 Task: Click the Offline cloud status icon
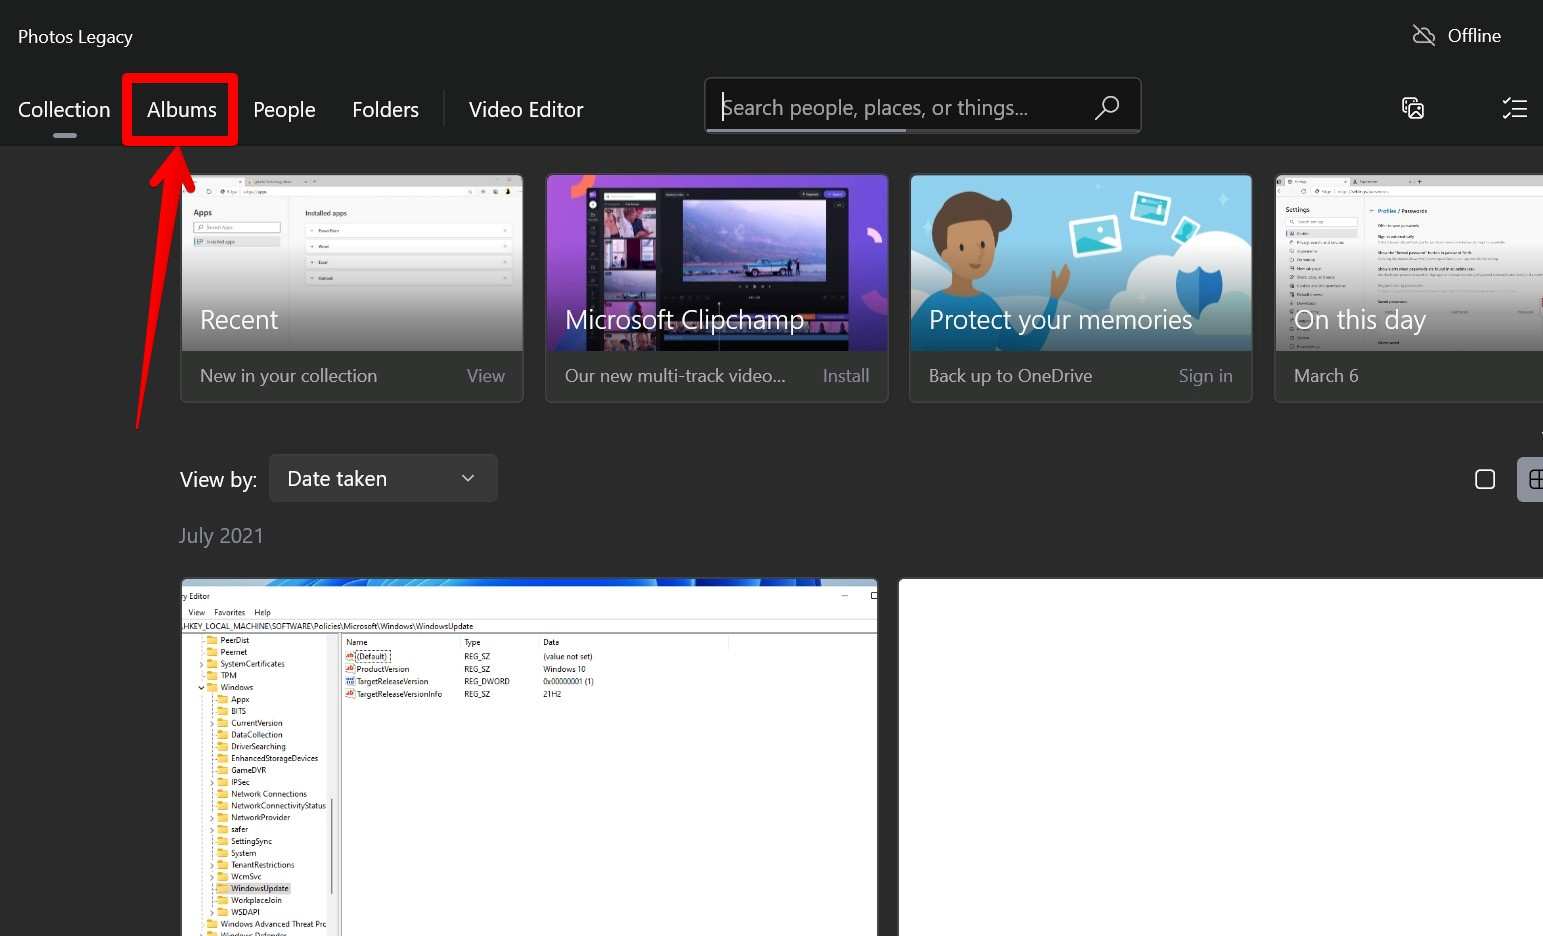pos(1423,36)
